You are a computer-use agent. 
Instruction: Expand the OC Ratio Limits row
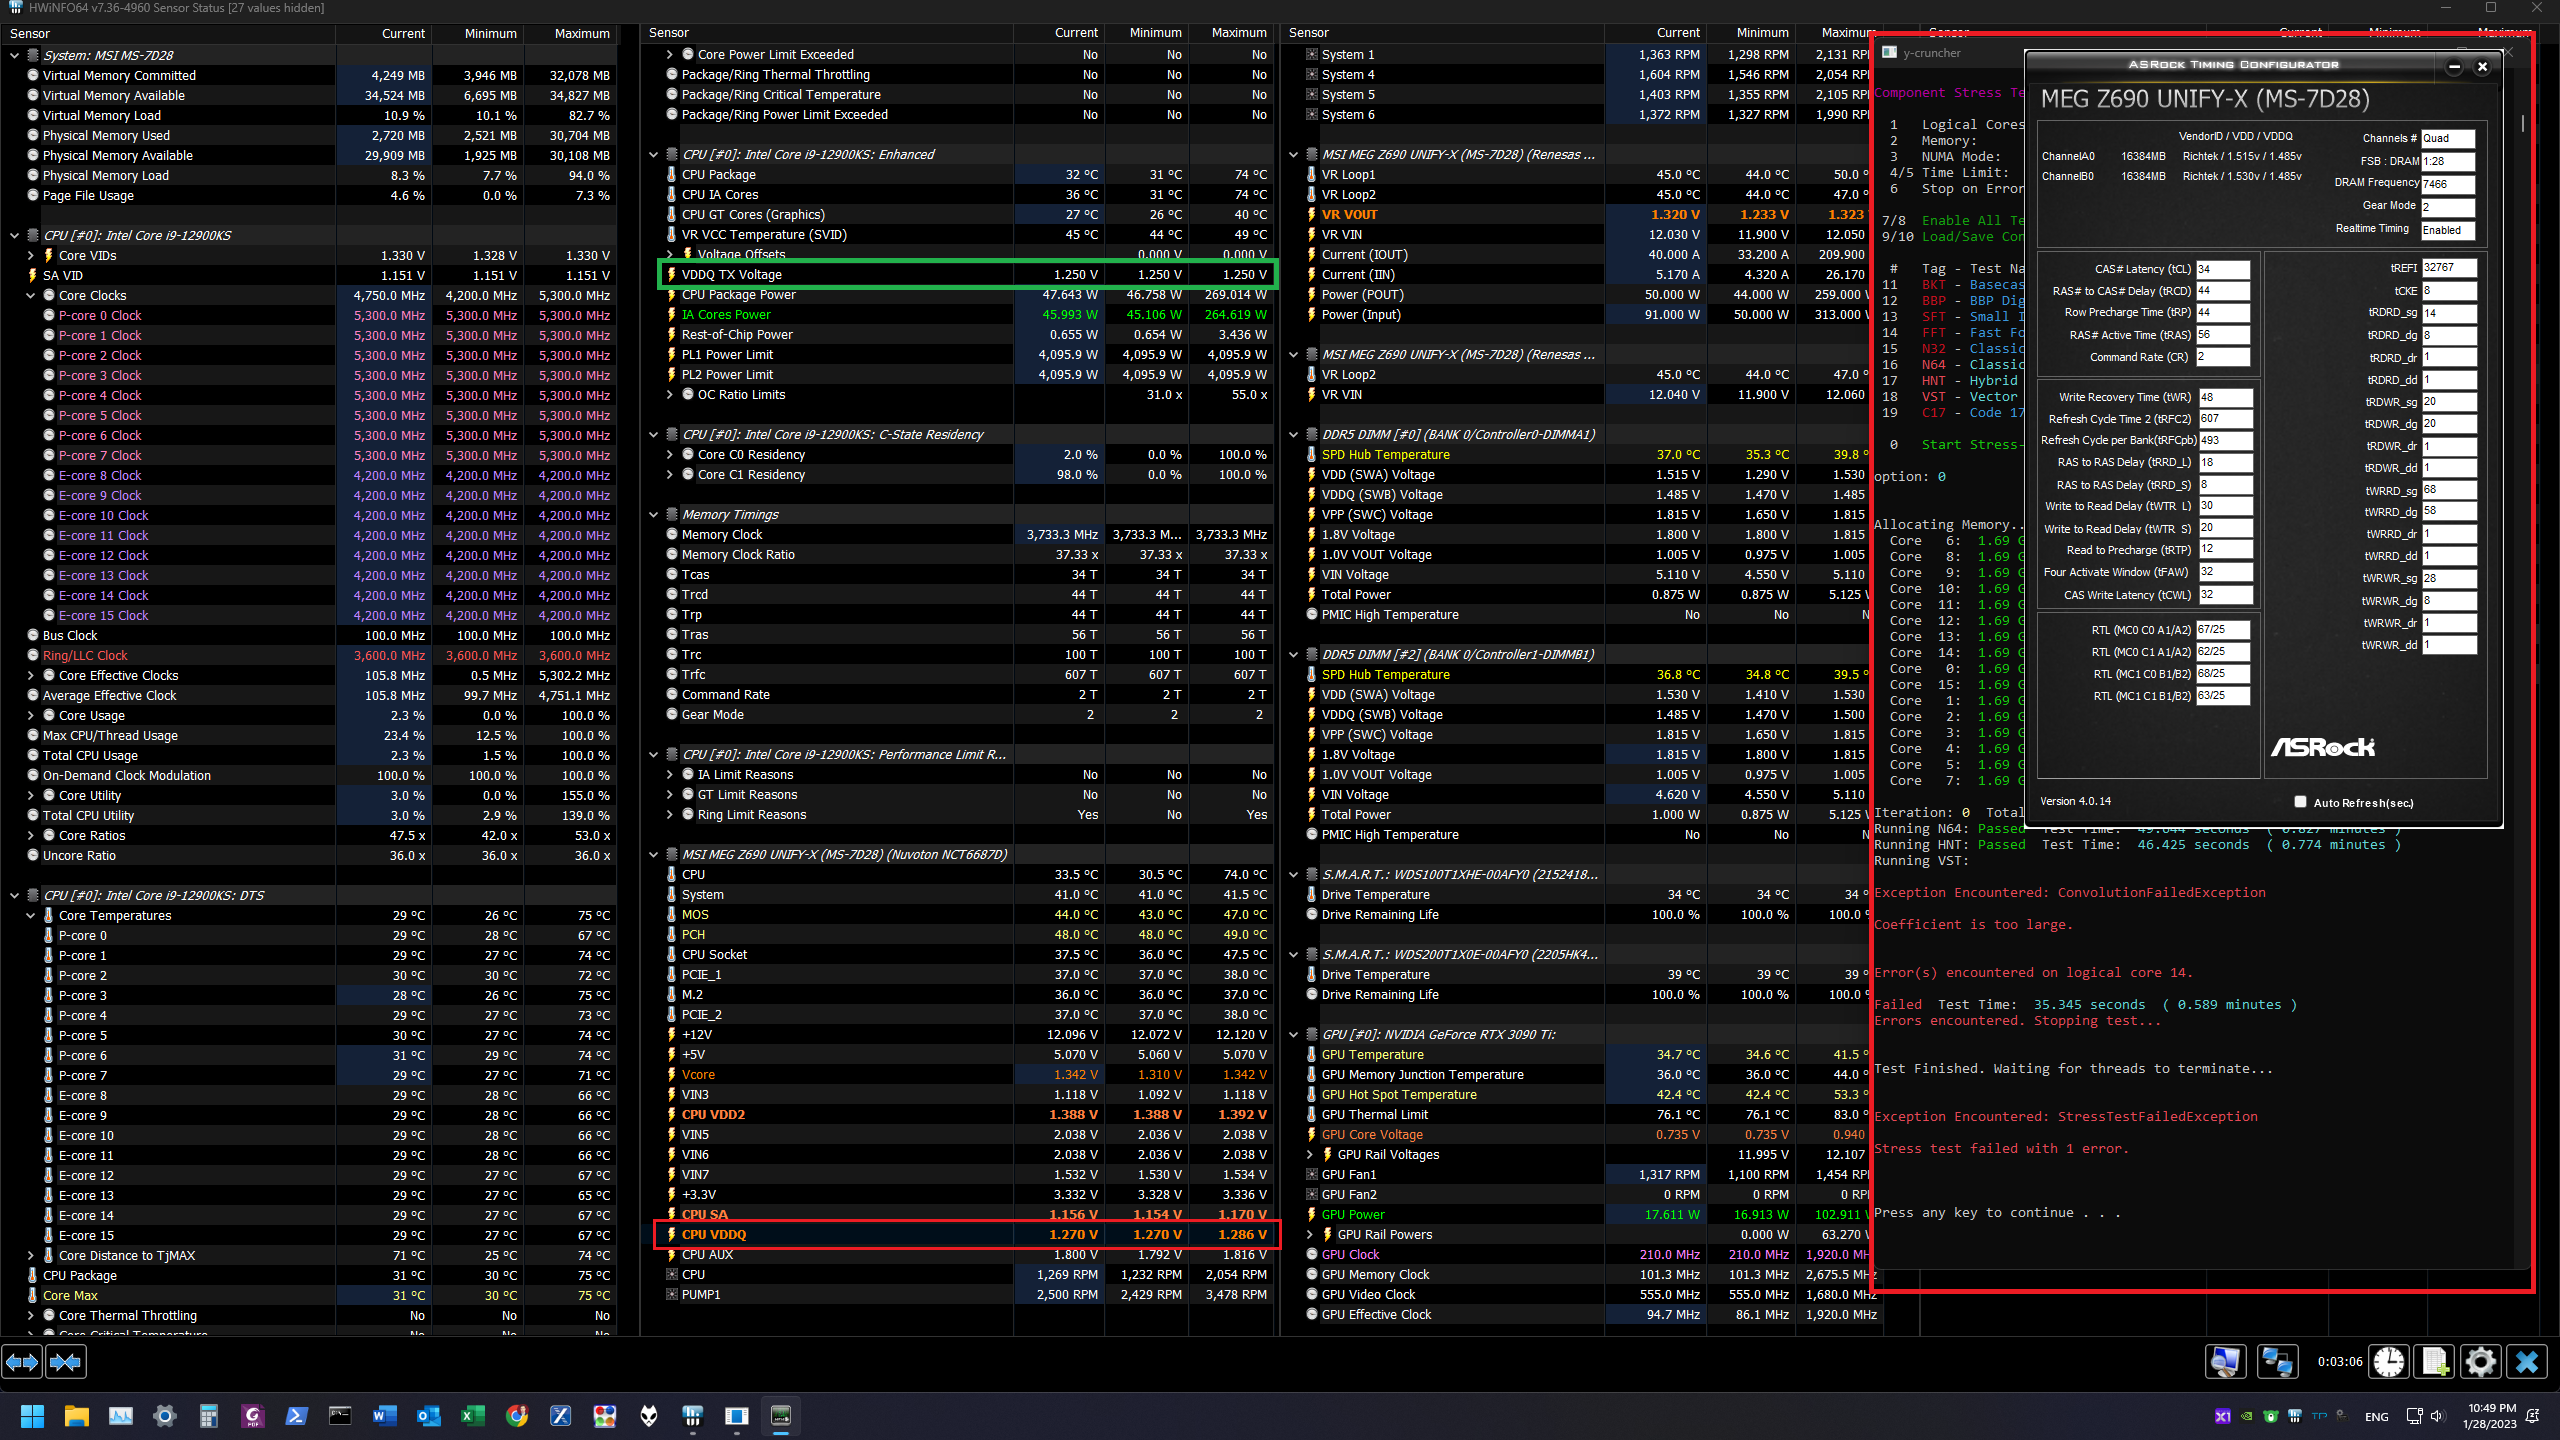coord(670,395)
